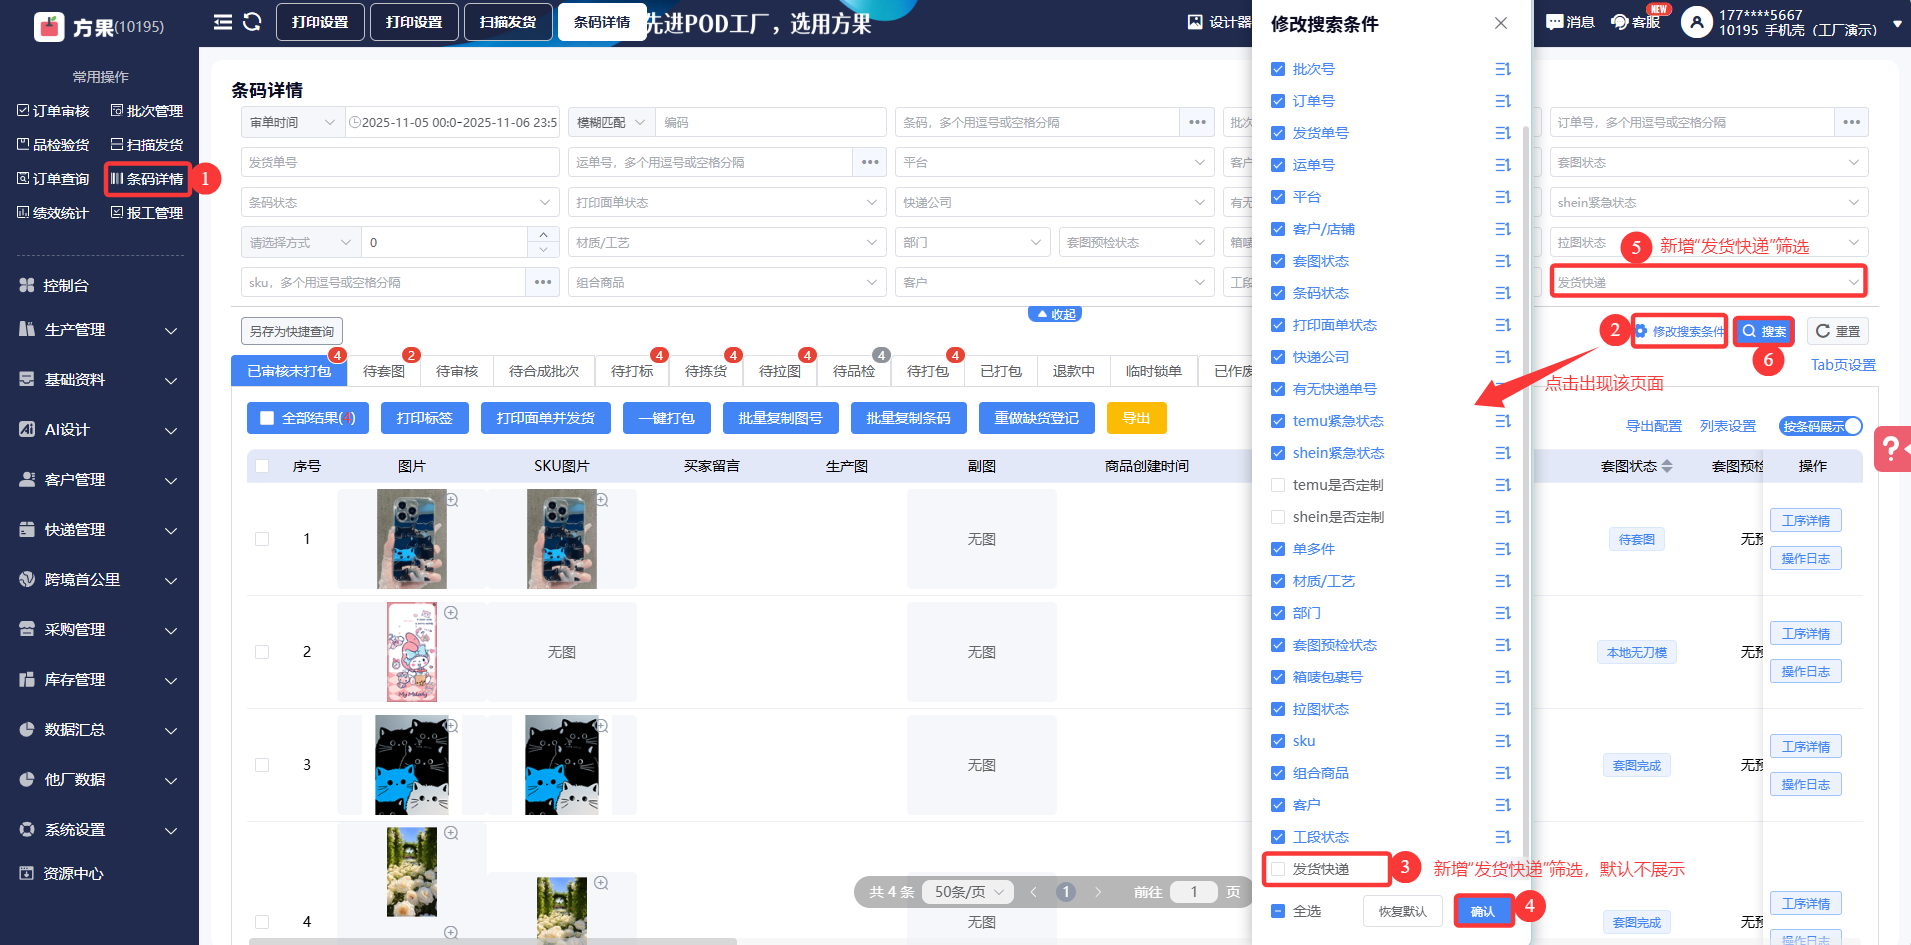Open the 模糊匹配 match-mode dropdown
Viewport: 1911px width, 945px height.
click(611, 122)
